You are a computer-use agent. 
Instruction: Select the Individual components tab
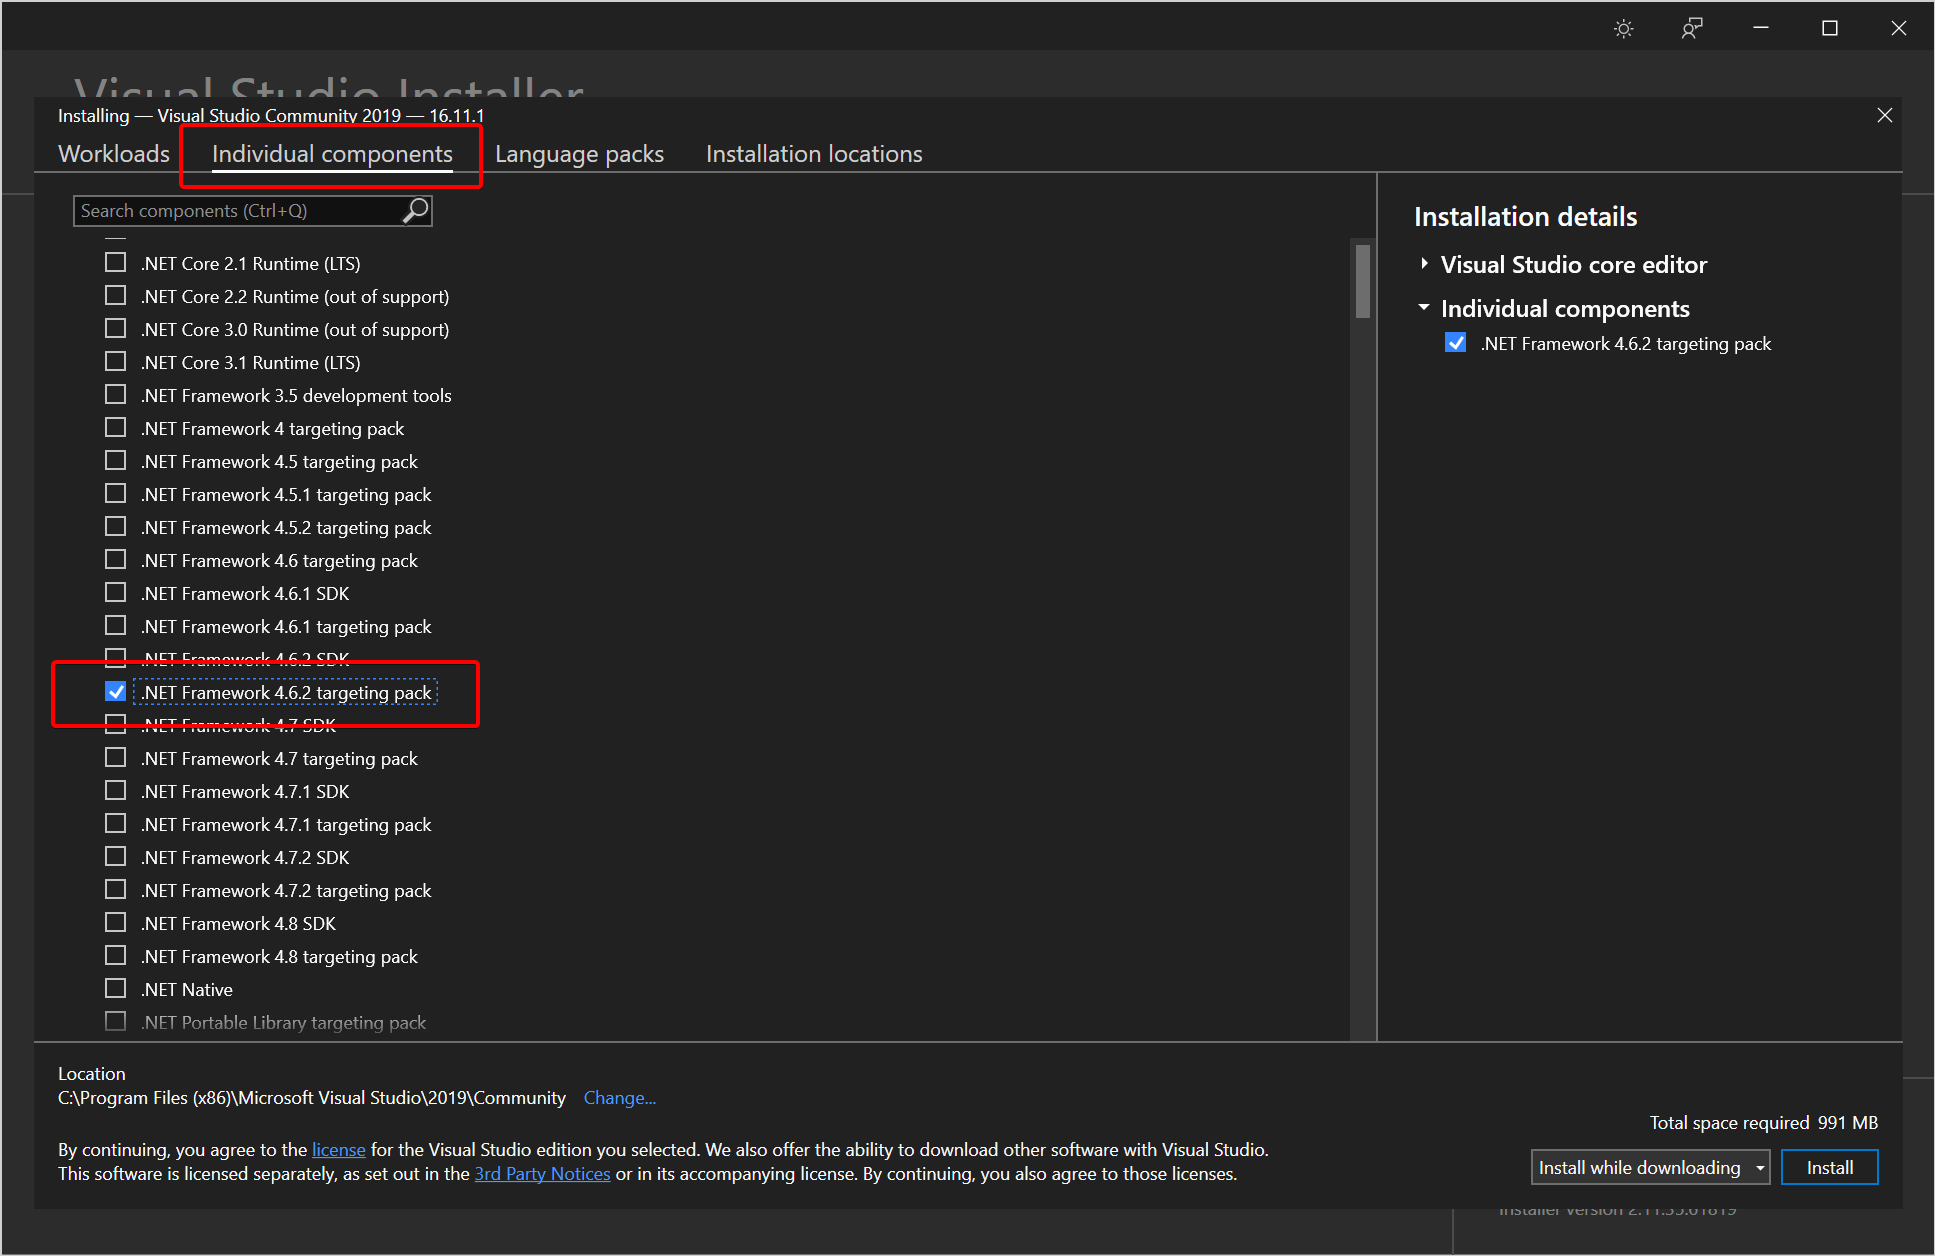pyautogui.click(x=332, y=154)
